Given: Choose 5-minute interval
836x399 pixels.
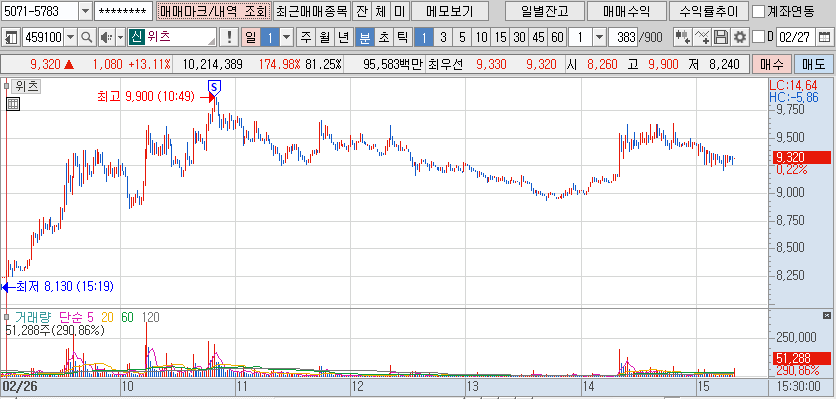Looking at the screenshot, I should click(462, 37).
